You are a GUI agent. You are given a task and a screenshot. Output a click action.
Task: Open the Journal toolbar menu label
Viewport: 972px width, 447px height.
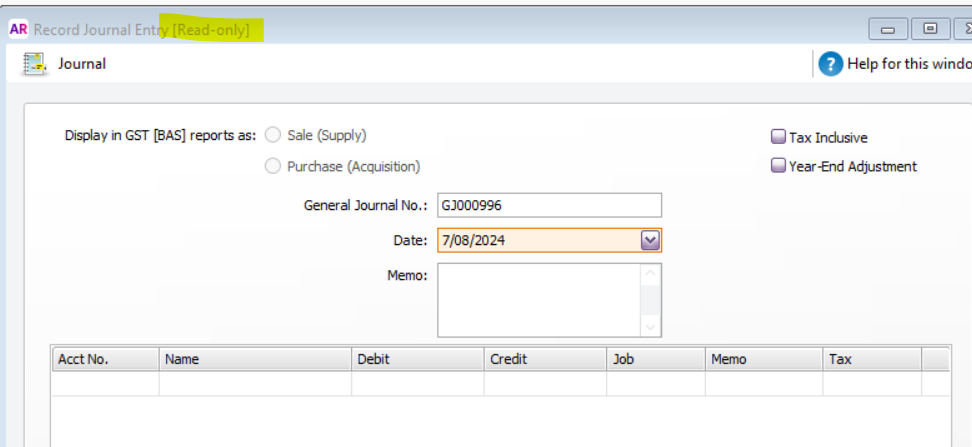point(82,64)
